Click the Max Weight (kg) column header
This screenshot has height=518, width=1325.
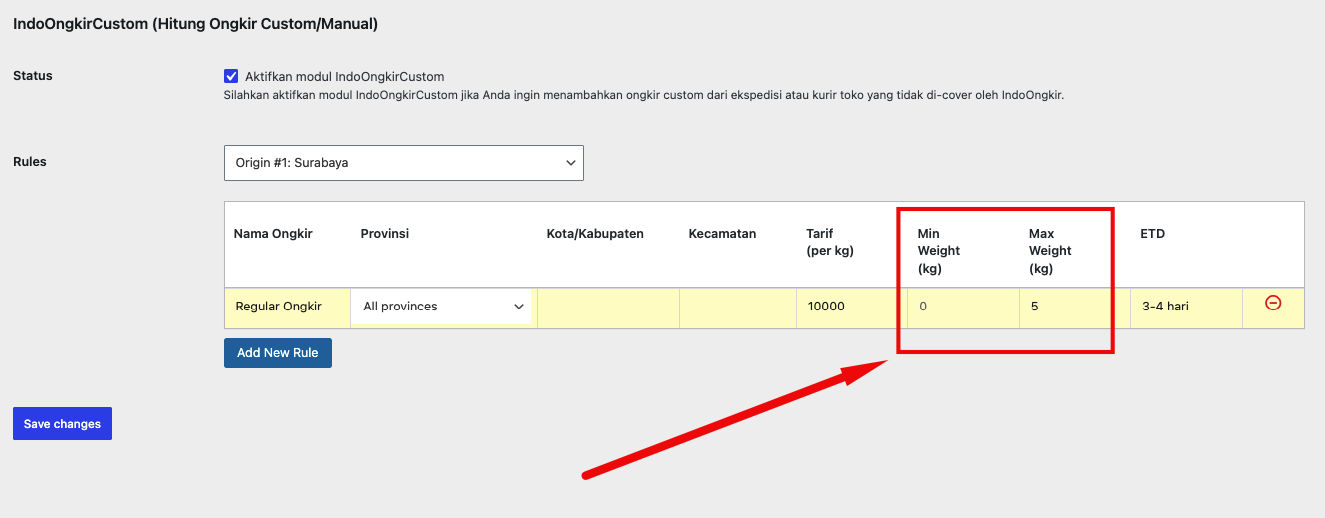[1050, 251]
